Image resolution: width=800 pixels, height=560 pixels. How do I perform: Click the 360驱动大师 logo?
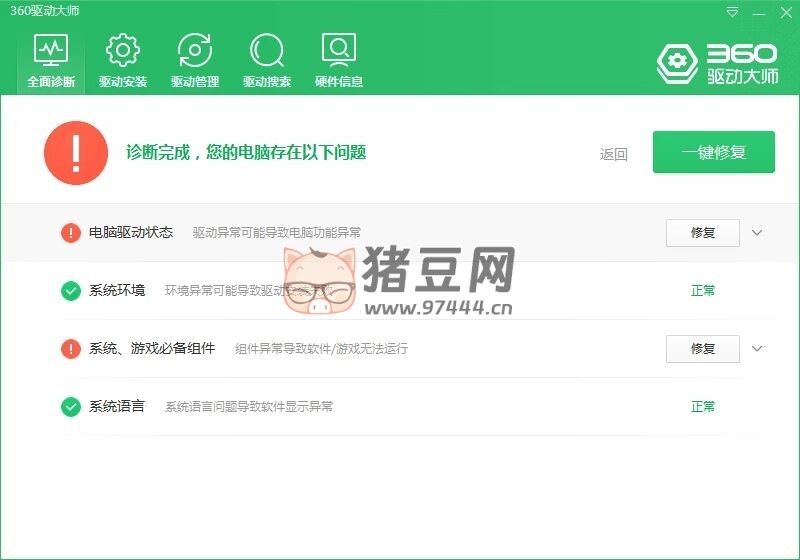(x=717, y=62)
